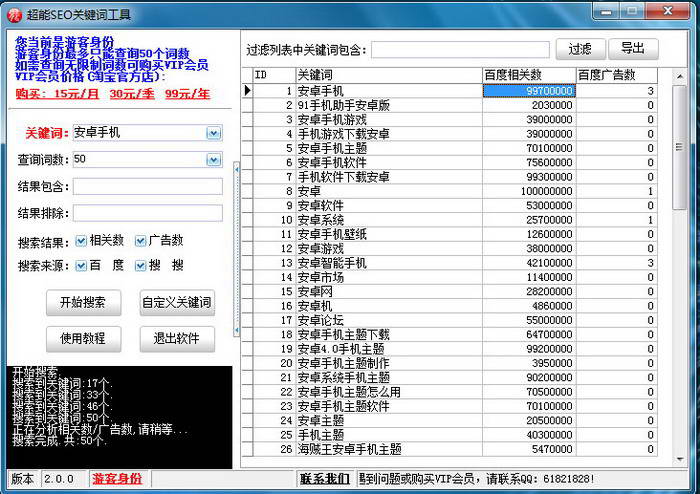Select the row 91手机助手安卓版
Screen dimensions: 700x494
pyautogui.click(x=450, y=105)
